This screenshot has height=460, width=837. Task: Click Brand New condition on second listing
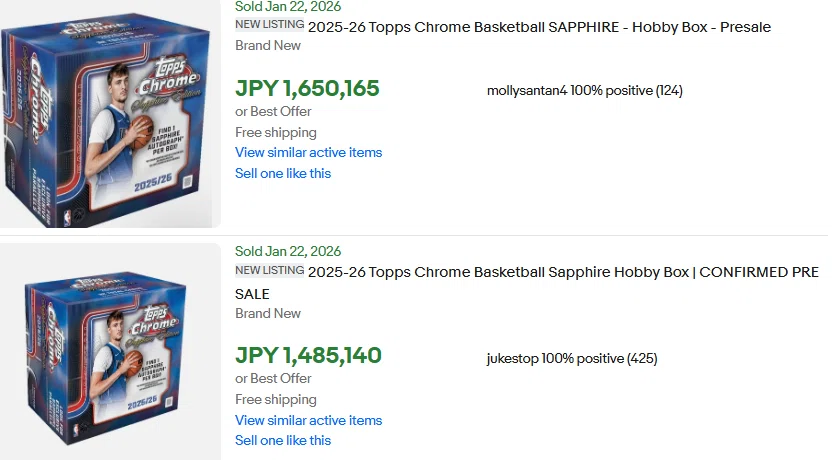[268, 314]
